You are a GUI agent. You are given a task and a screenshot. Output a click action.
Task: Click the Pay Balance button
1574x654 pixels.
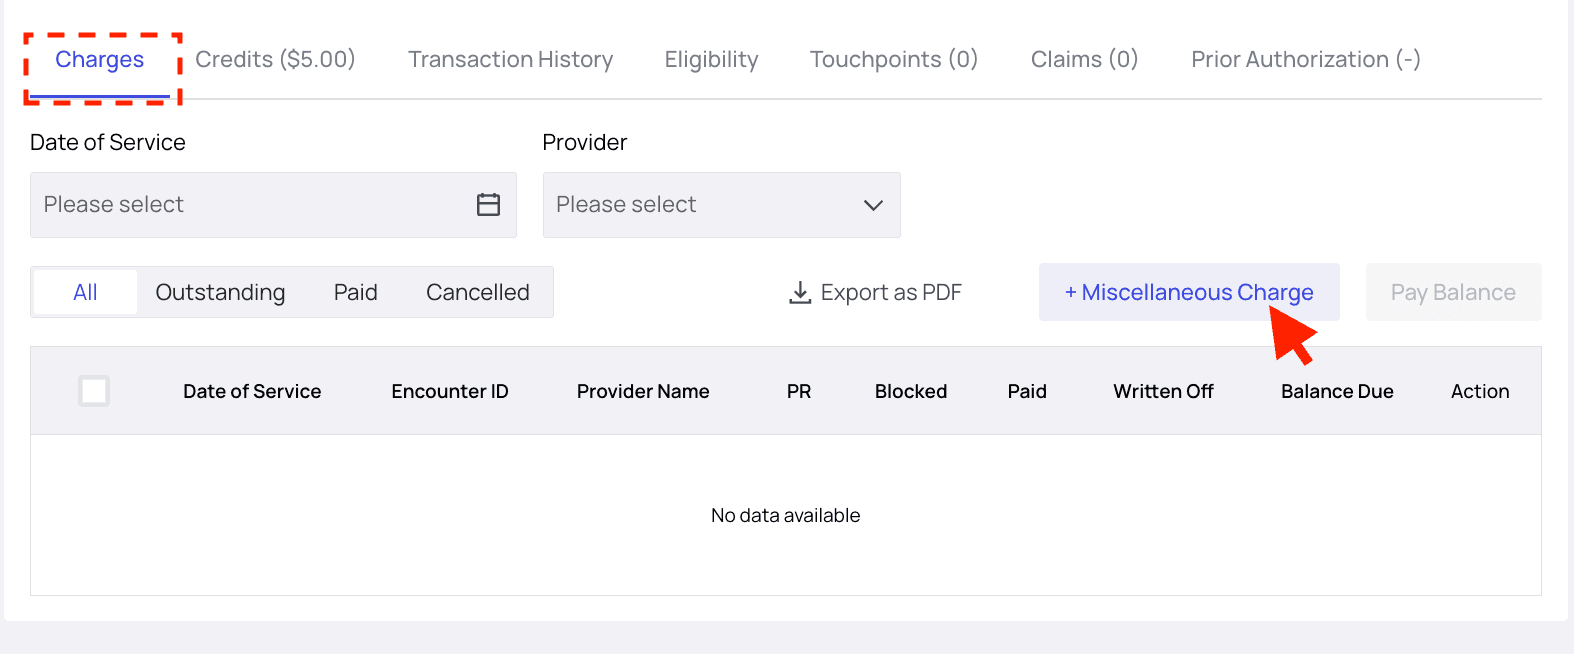pyautogui.click(x=1453, y=293)
